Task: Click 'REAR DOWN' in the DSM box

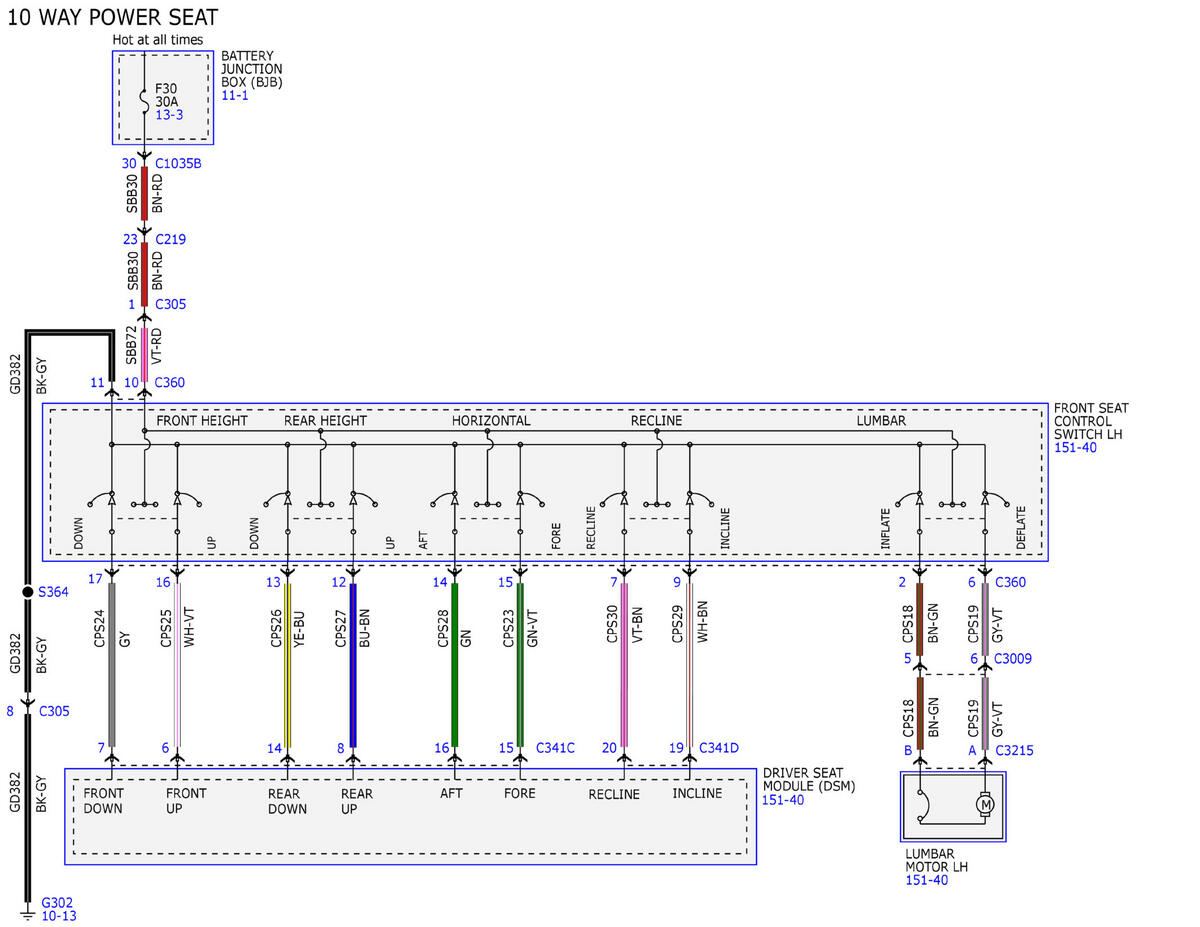Action: click(287, 801)
